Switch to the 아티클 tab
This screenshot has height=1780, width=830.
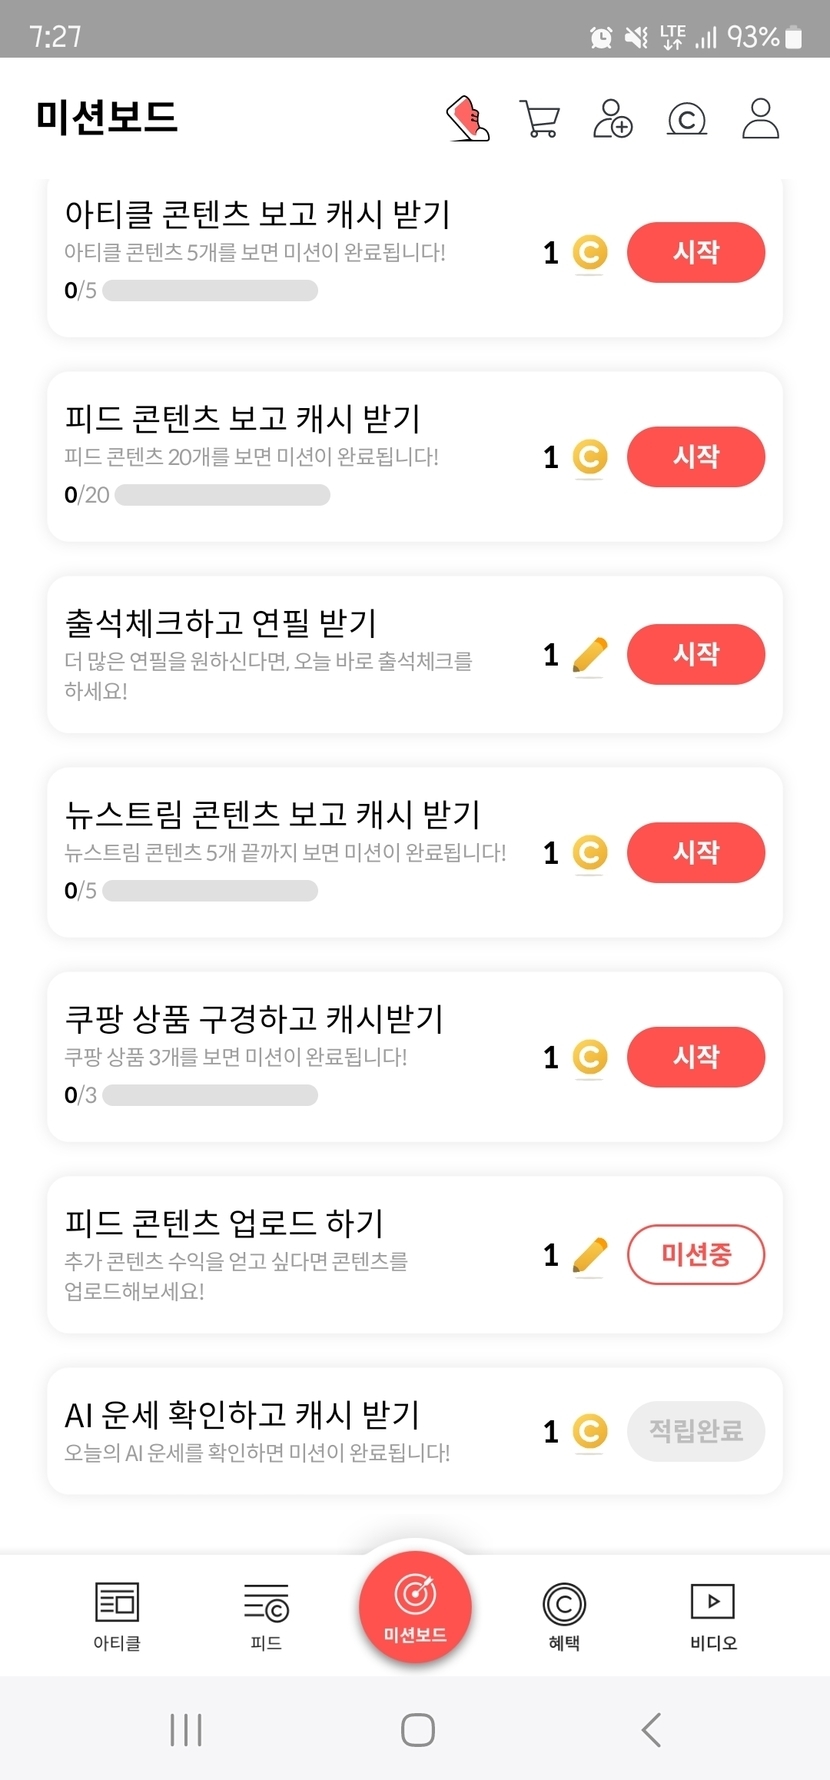tap(117, 1614)
